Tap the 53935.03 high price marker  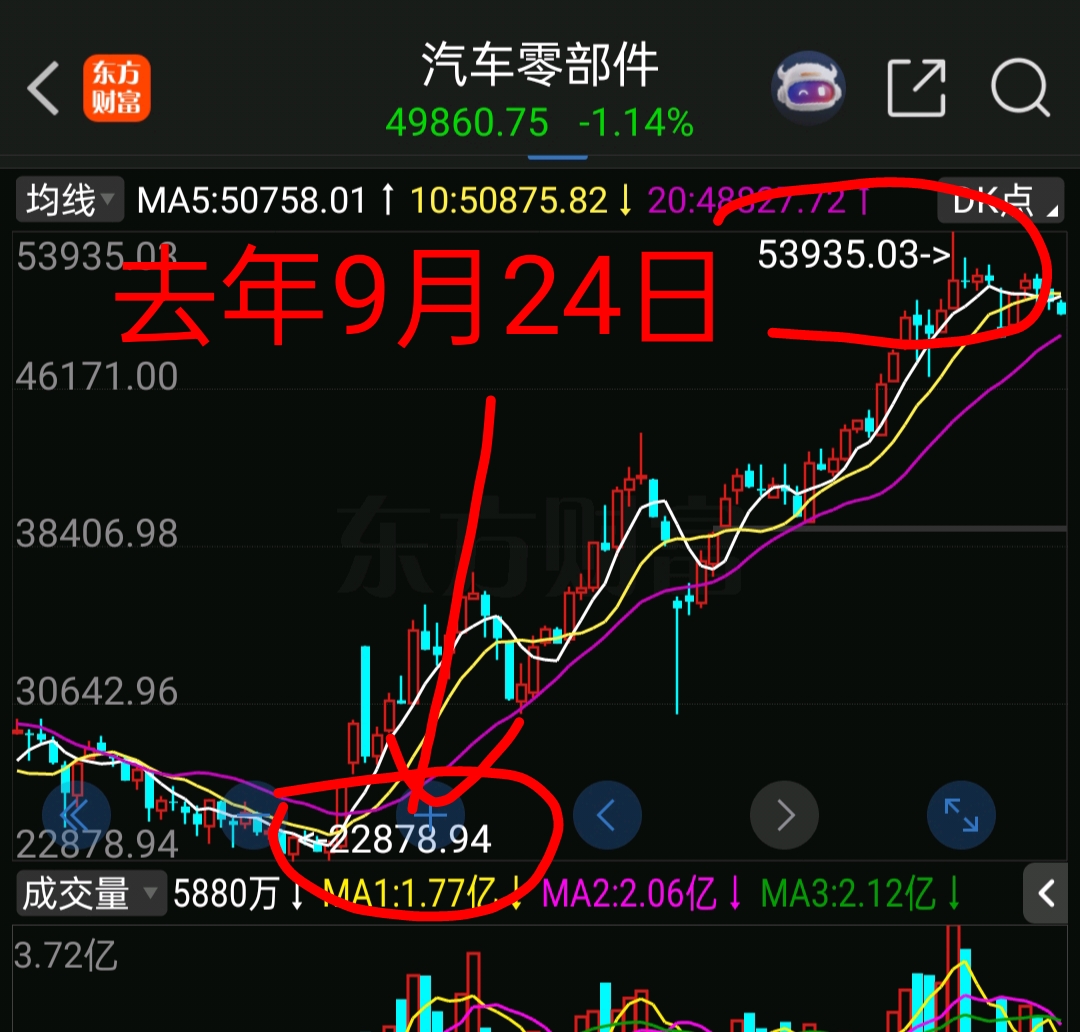click(854, 254)
